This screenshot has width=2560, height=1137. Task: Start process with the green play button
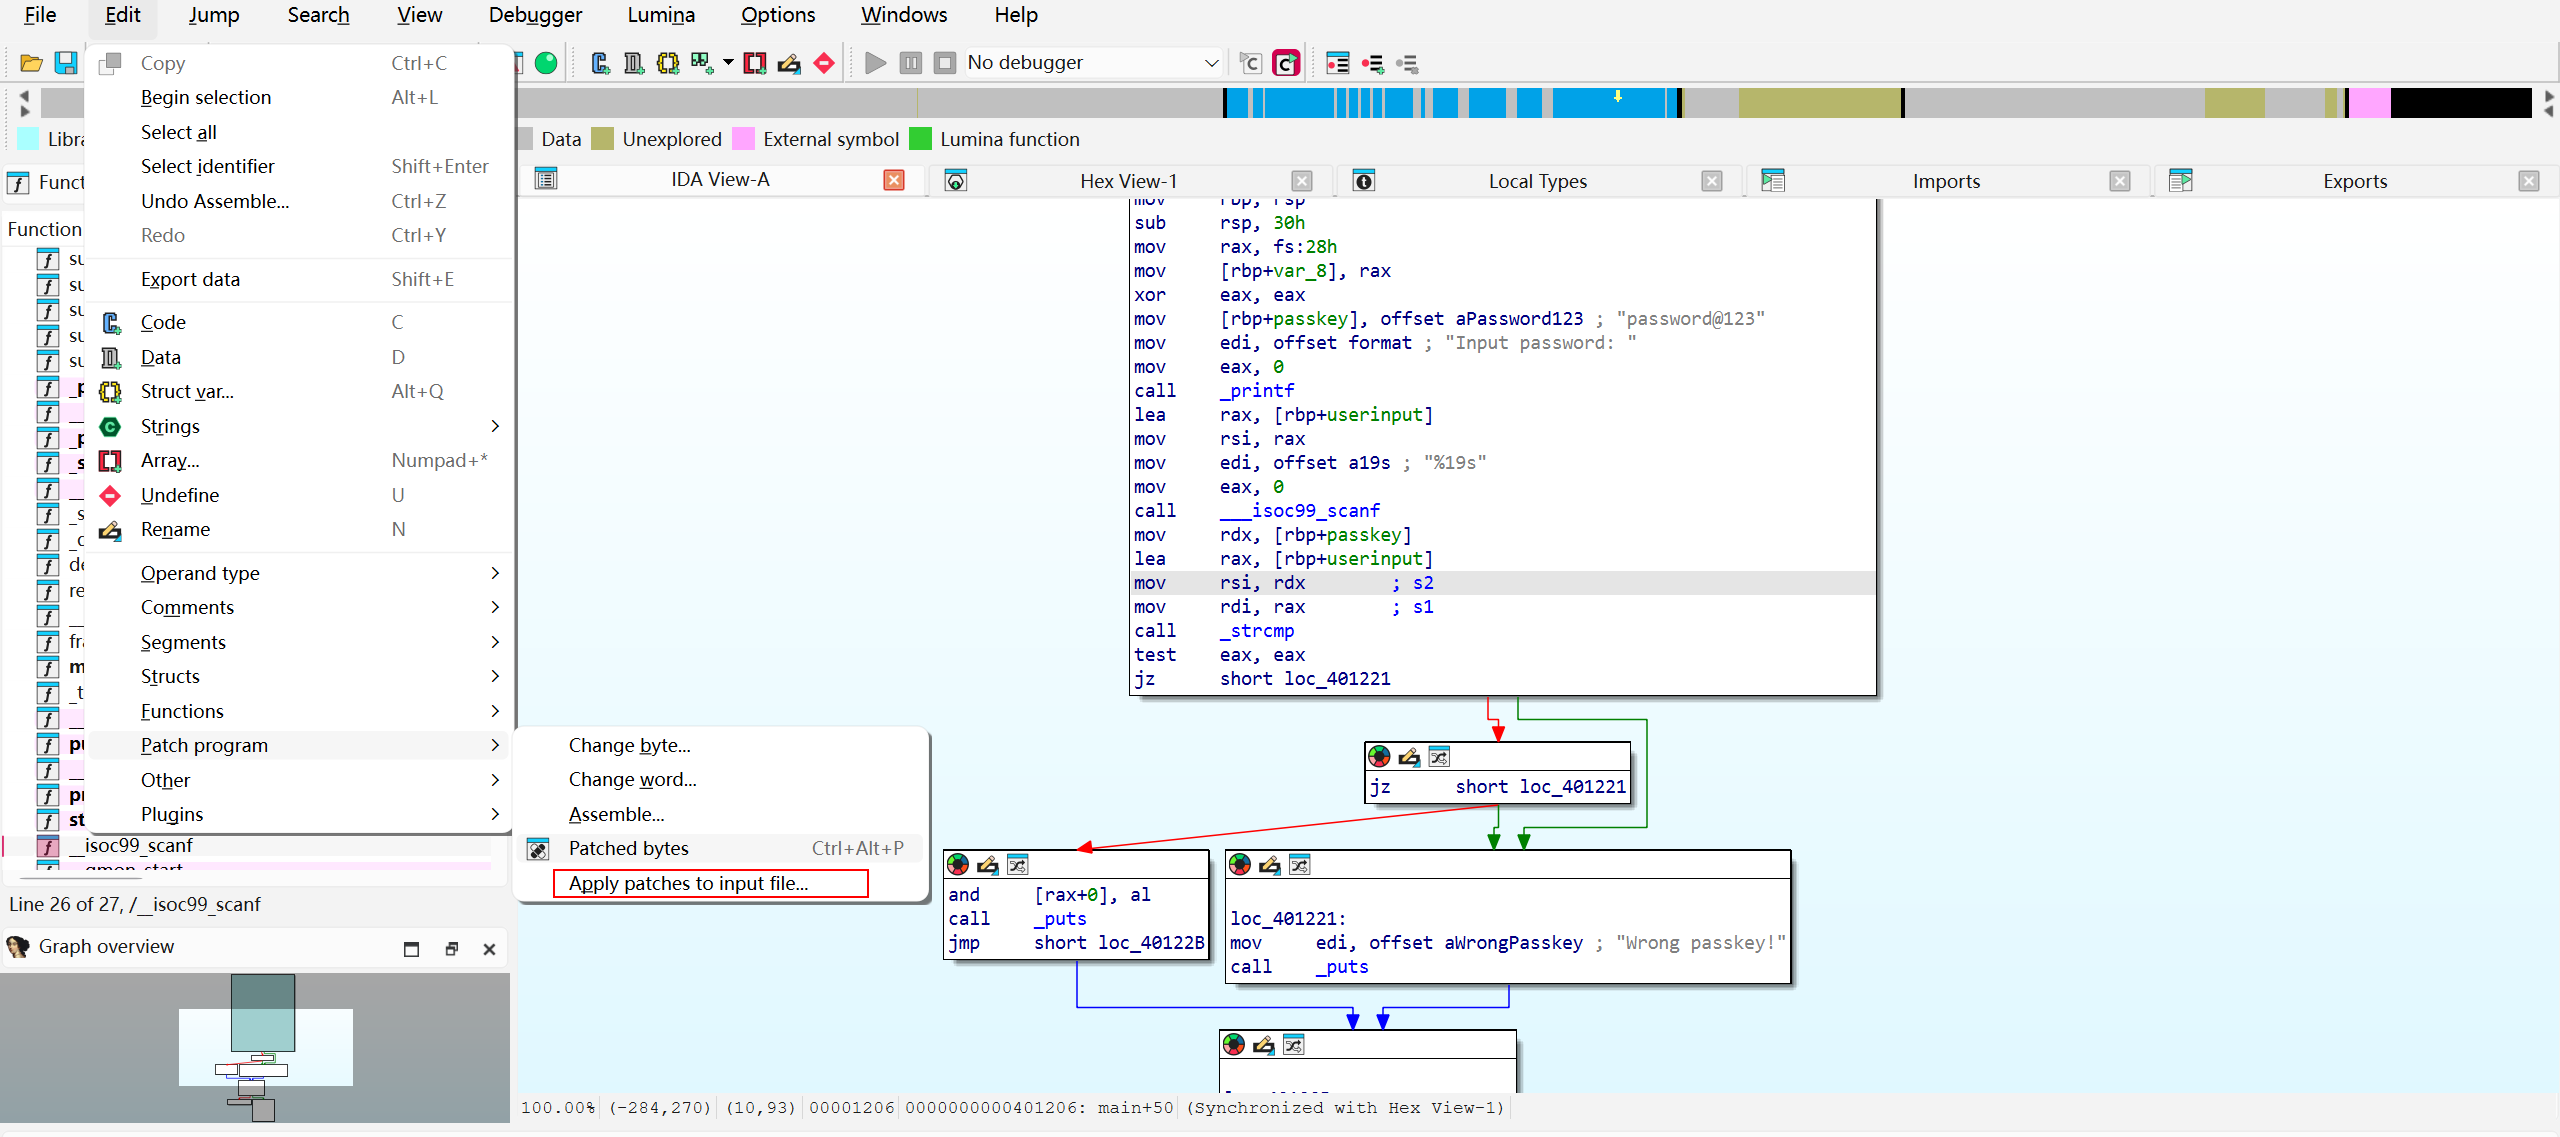coord(875,63)
